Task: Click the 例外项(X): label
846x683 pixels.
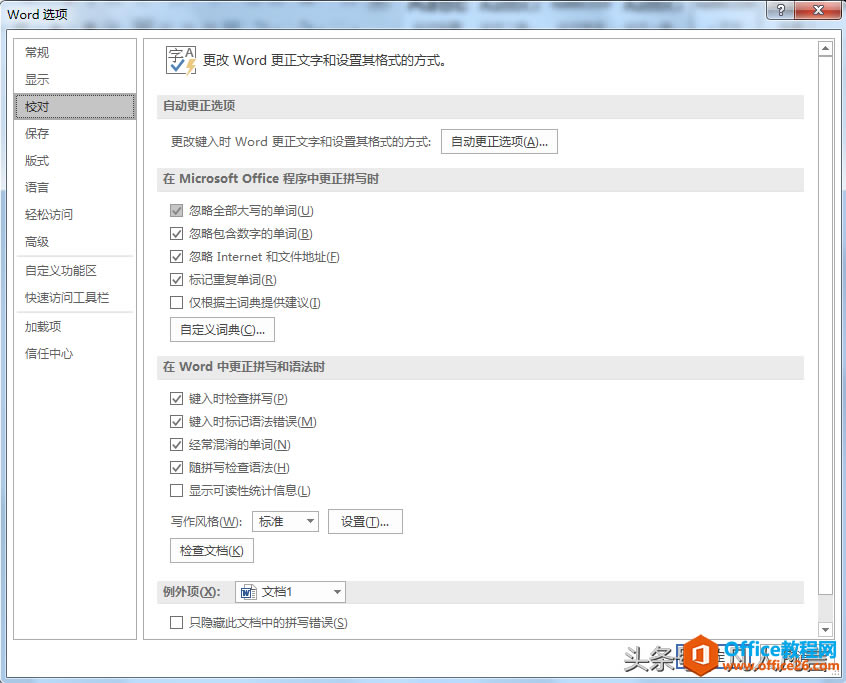Action: [x=192, y=592]
